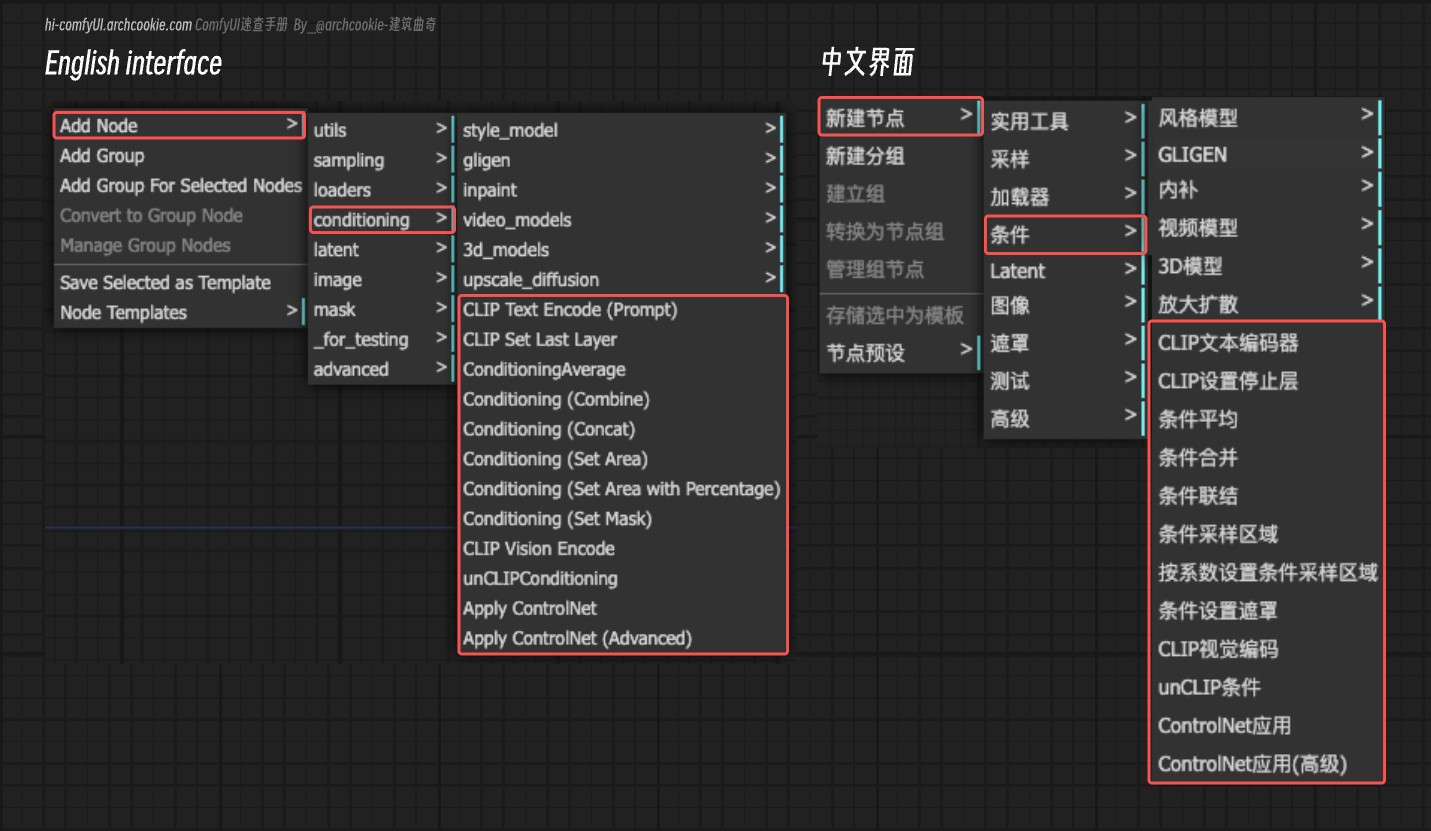Expand the 高级 category
This screenshot has height=831, width=1431.
(x=1065, y=419)
